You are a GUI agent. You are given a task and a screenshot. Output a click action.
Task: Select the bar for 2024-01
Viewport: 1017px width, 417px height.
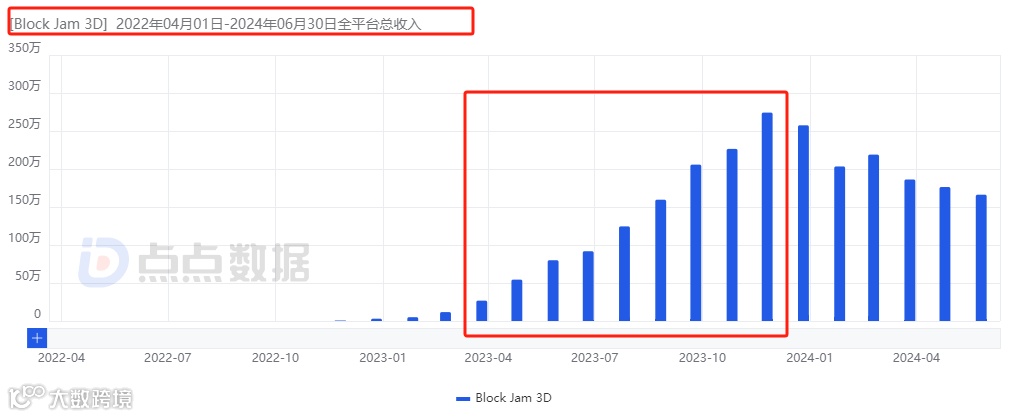click(x=803, y=223)
